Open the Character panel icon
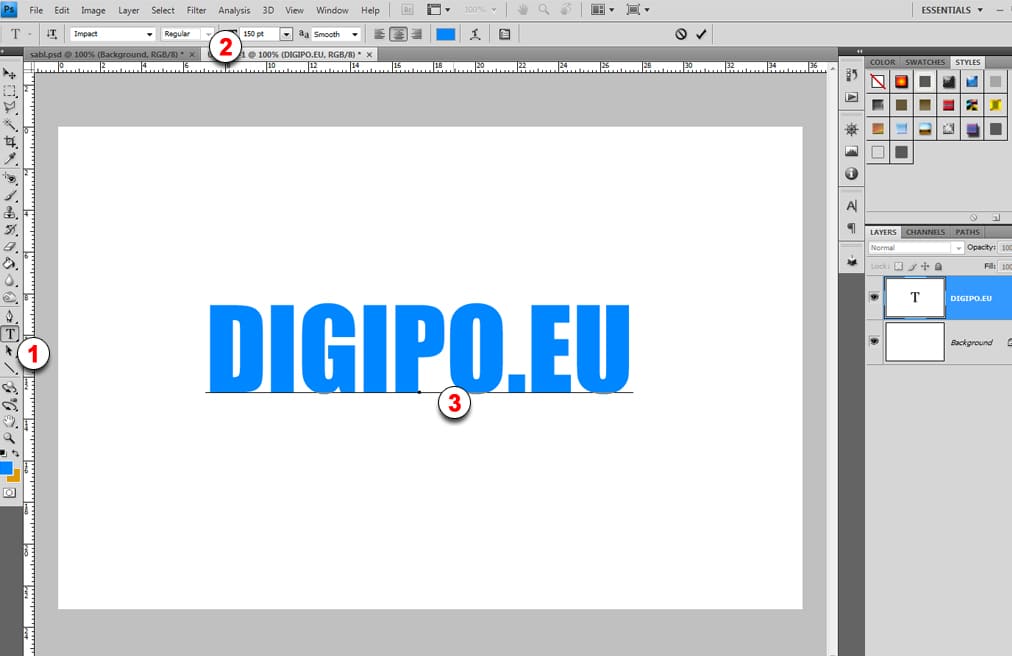 (x=851, y=205)
